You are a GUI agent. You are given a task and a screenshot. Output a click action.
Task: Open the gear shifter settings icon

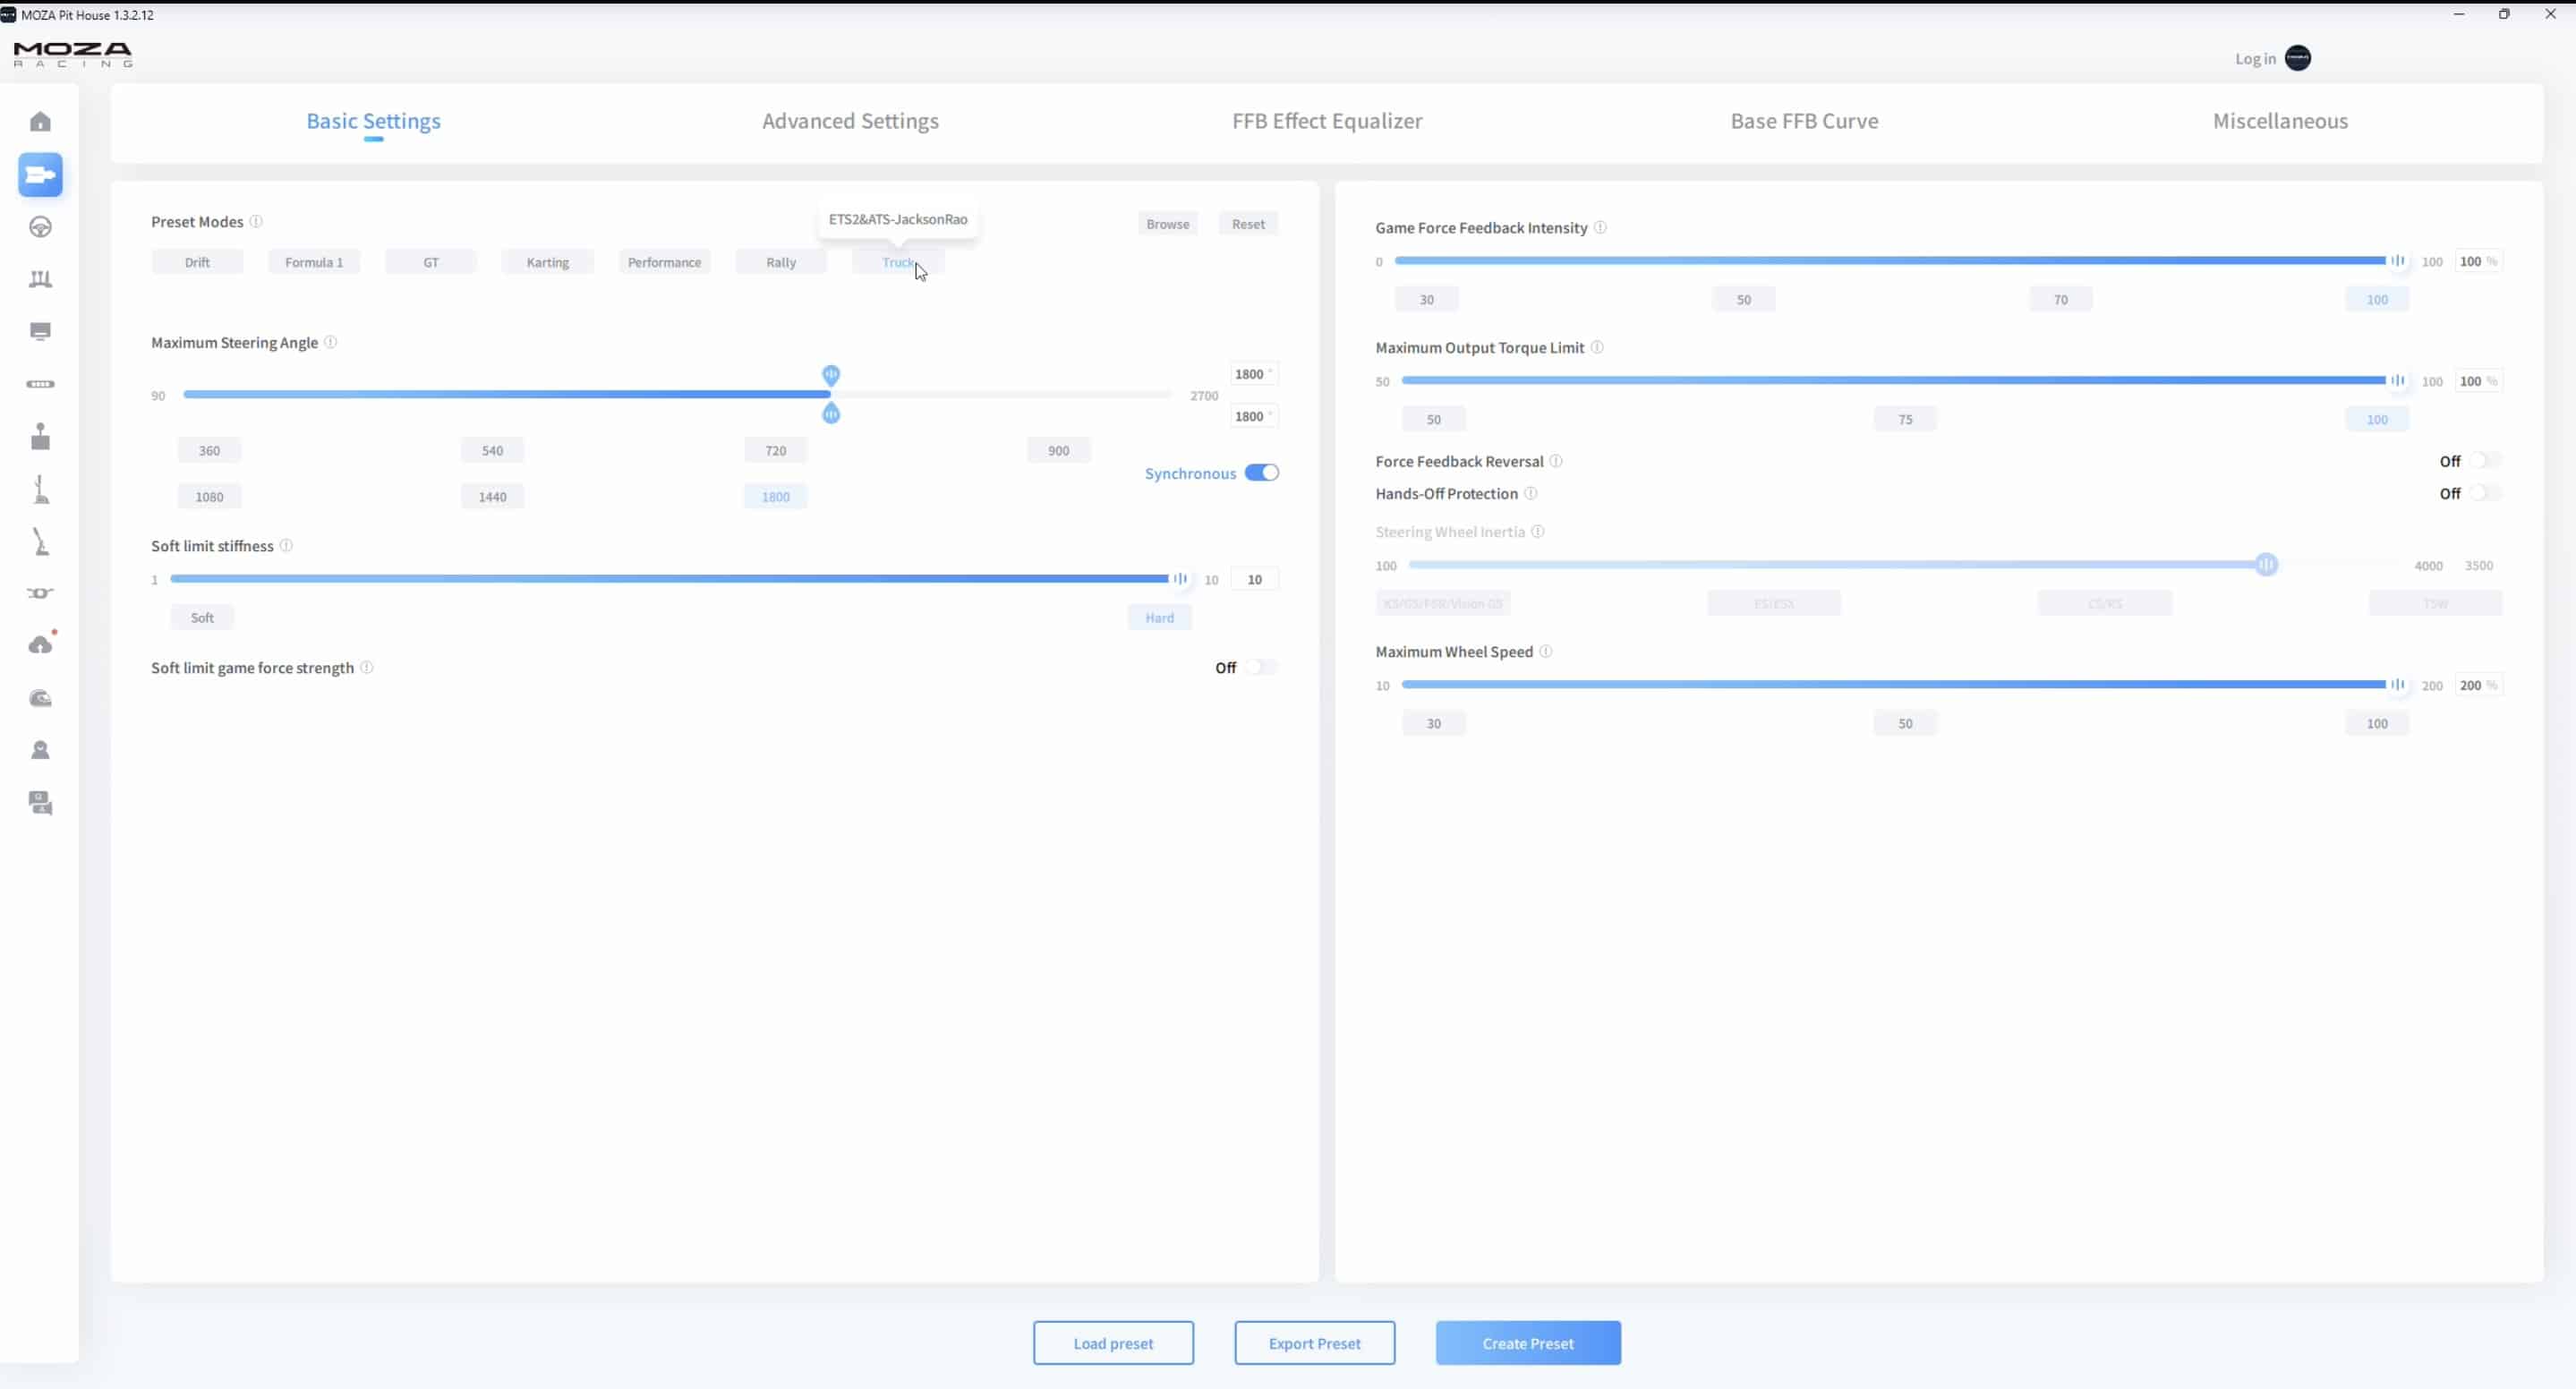(x=40, y=437)
